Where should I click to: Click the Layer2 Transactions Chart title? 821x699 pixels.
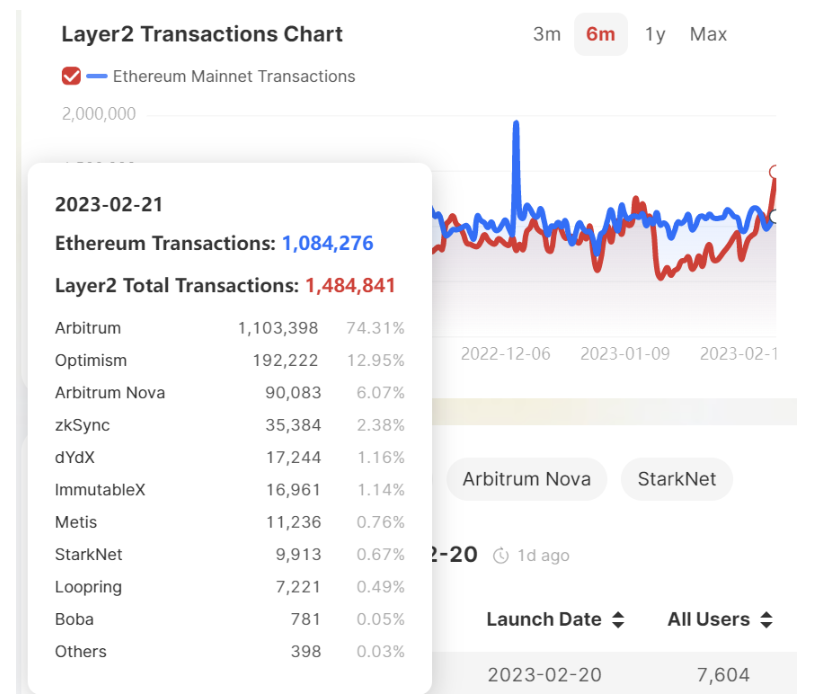[202, 34]
